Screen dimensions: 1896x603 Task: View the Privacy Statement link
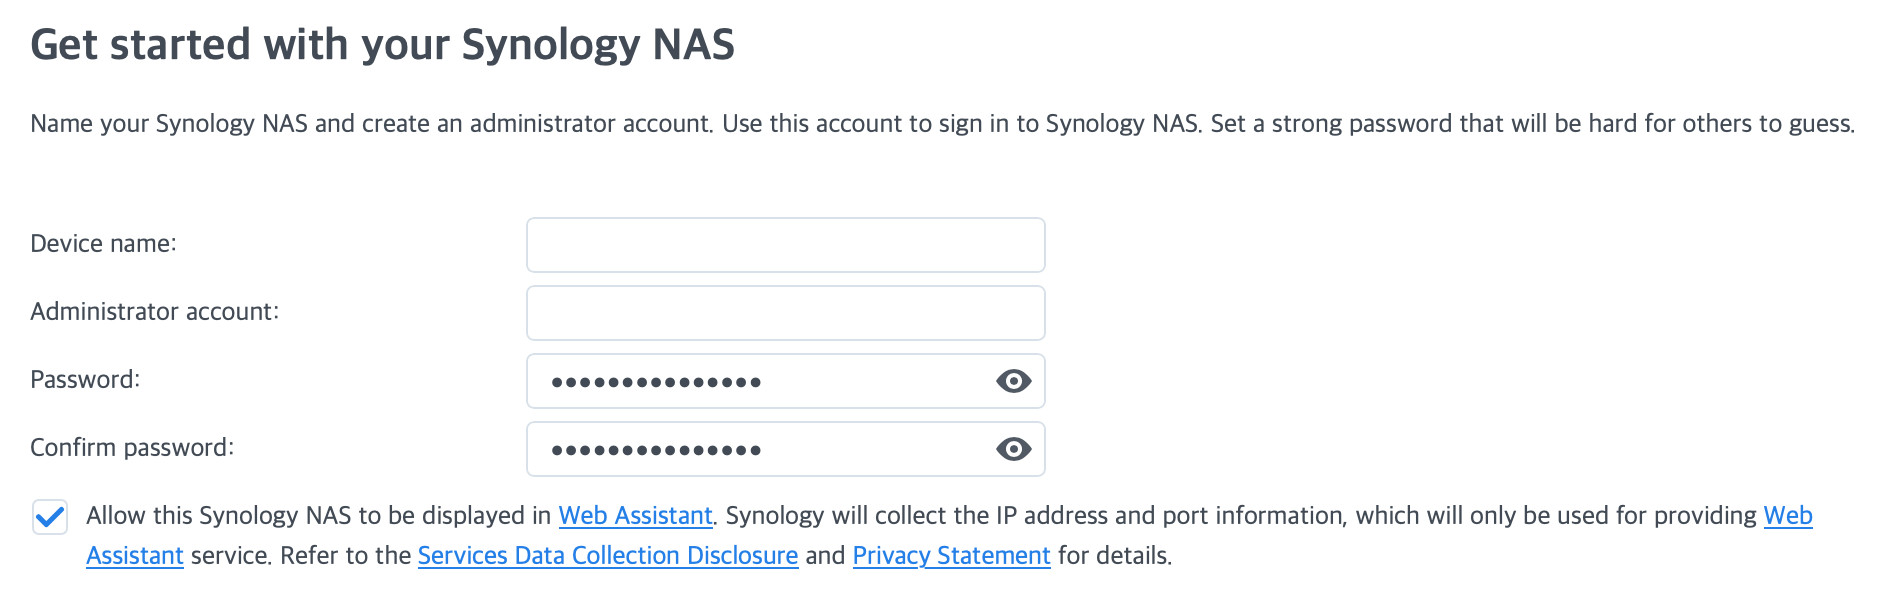pos(951,556)
